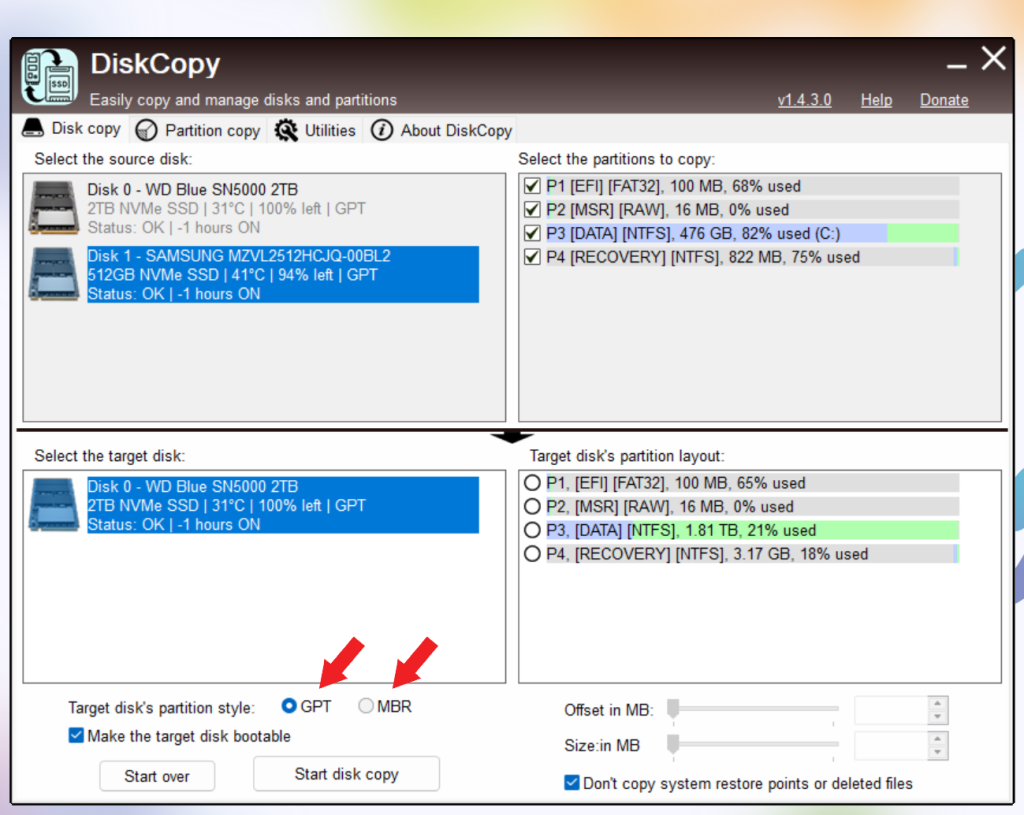This screenshot has height=815, width=1024.
Task: Choose MBR partition style
Action: [x=366, y=706]
